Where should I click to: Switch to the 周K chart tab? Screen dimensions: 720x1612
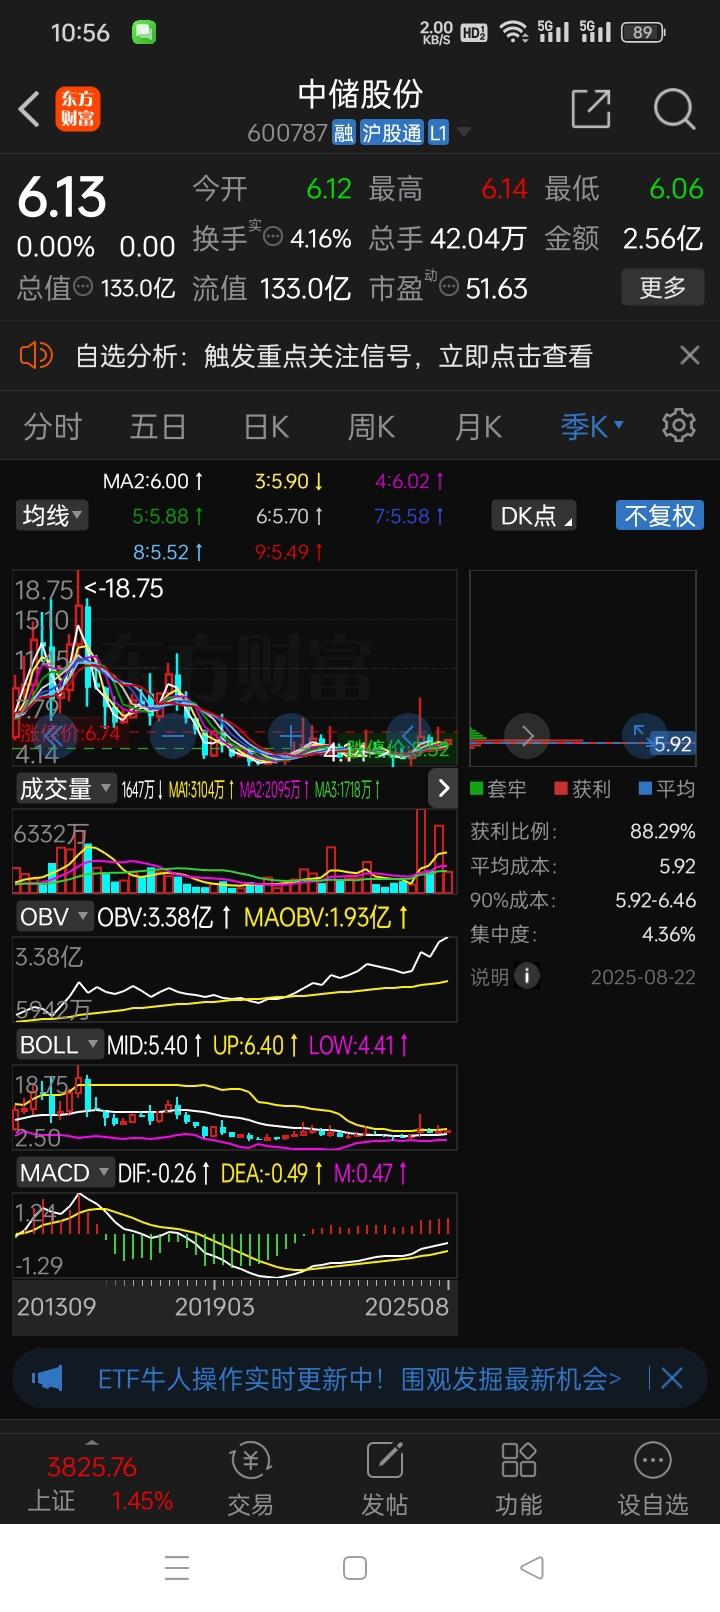(371, 427)
